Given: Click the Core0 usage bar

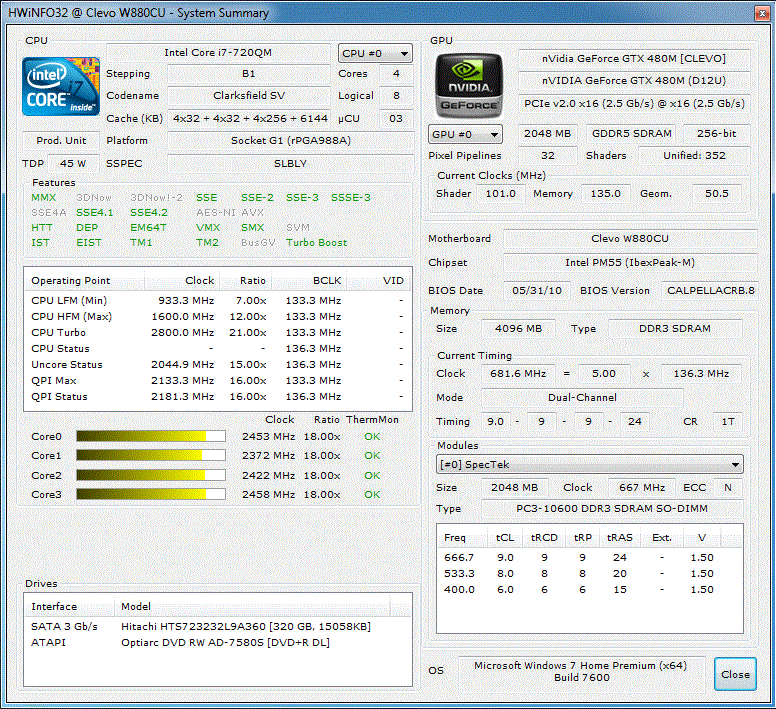Looking at the screenshot, I should [151, 436].
